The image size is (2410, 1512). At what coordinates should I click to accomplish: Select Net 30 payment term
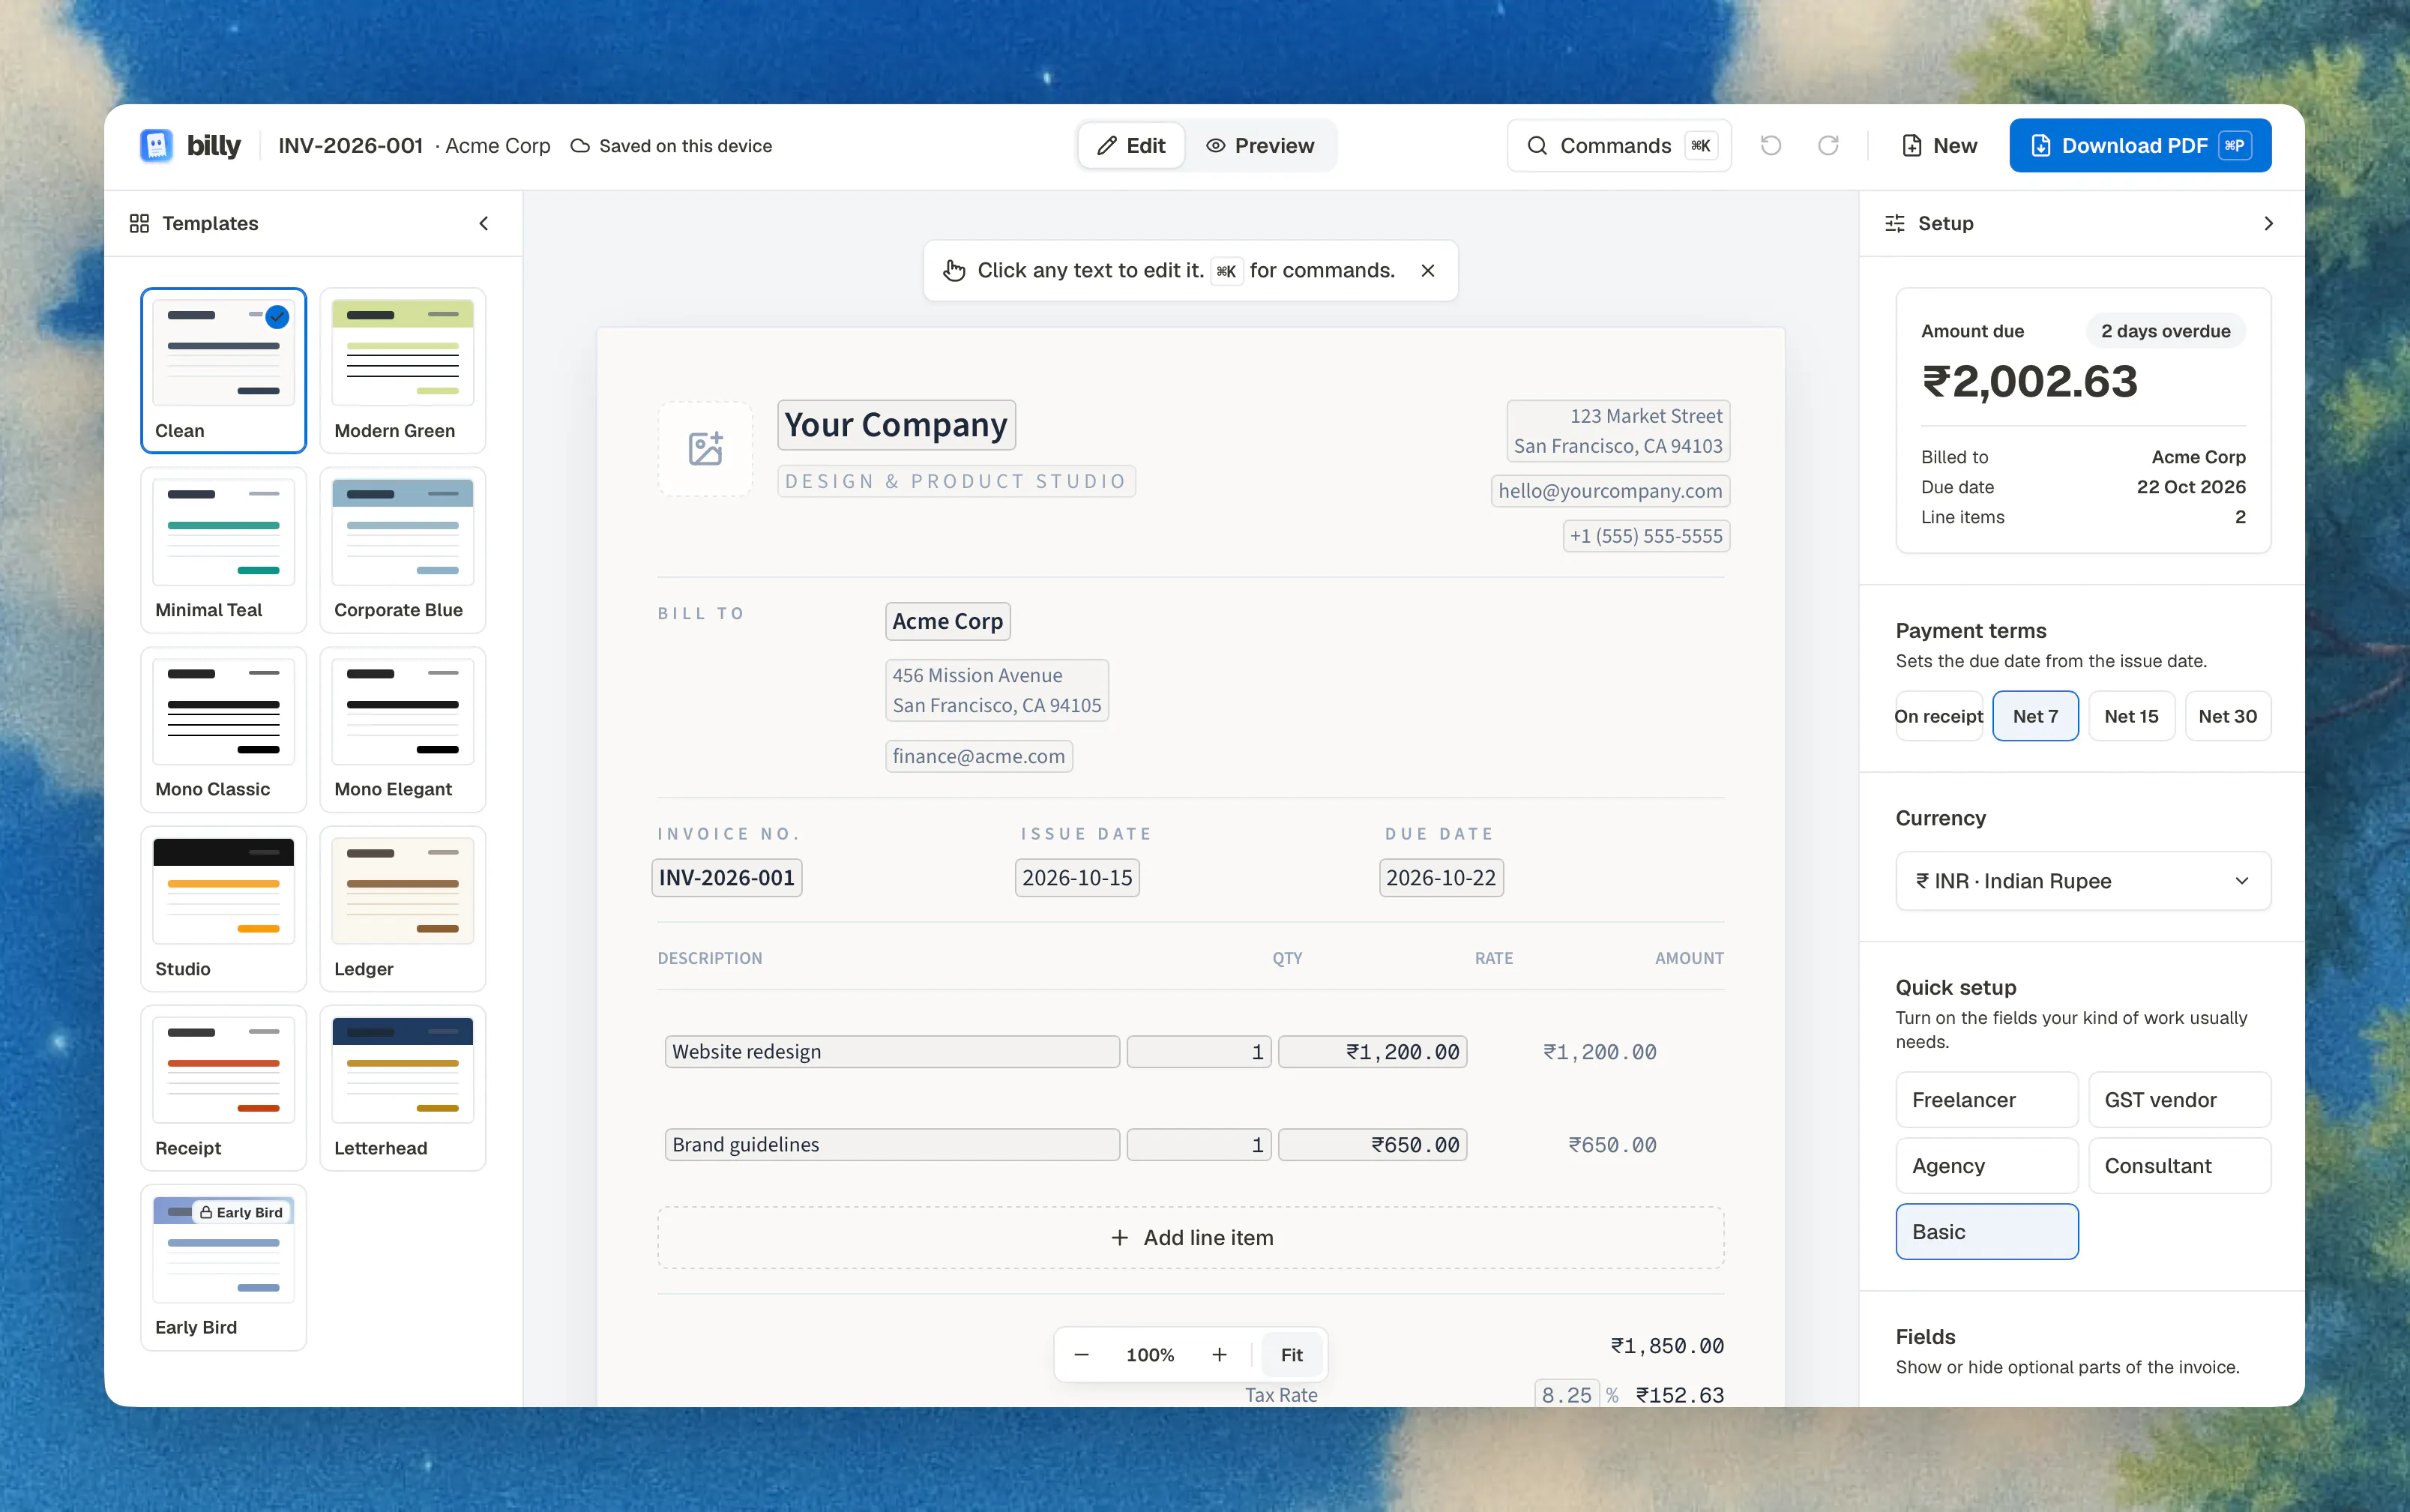2226,716
